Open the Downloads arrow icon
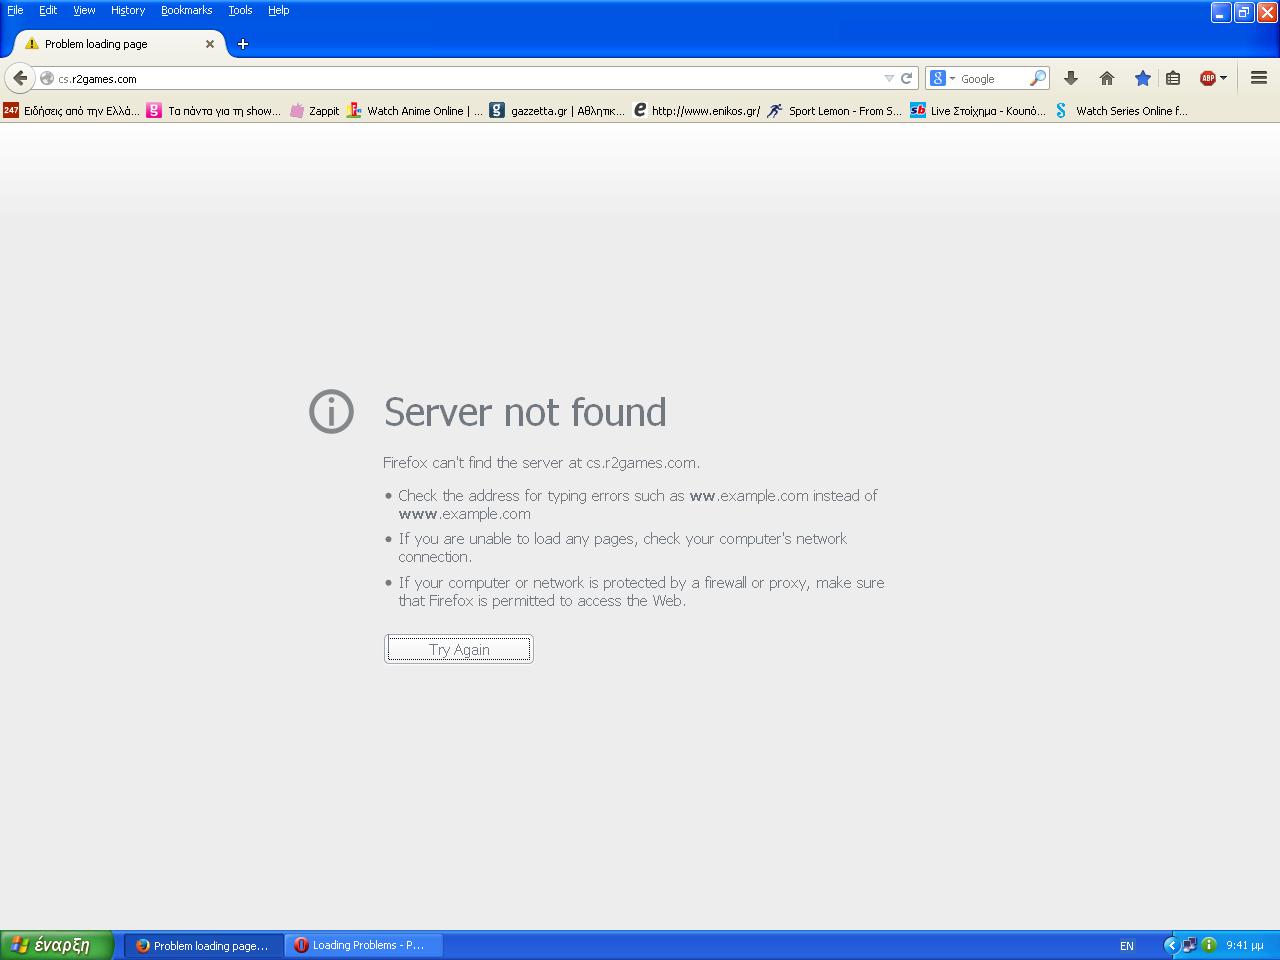The height and width of the screenshot is (960, 1280). (1070, 78)
